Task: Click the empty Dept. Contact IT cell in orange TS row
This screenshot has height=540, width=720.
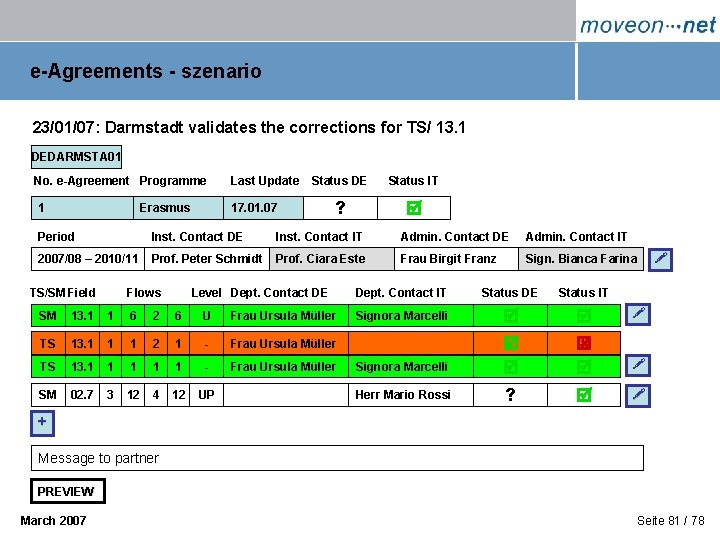Action: click(x=411, y=343)
